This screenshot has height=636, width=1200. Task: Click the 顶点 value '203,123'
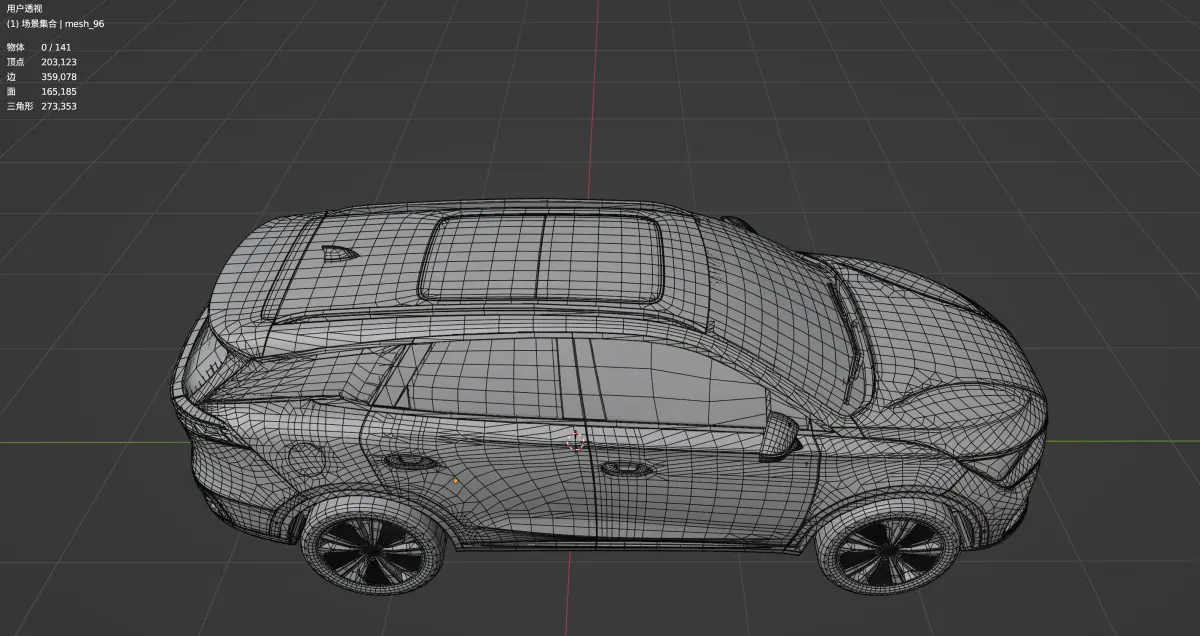59,62
